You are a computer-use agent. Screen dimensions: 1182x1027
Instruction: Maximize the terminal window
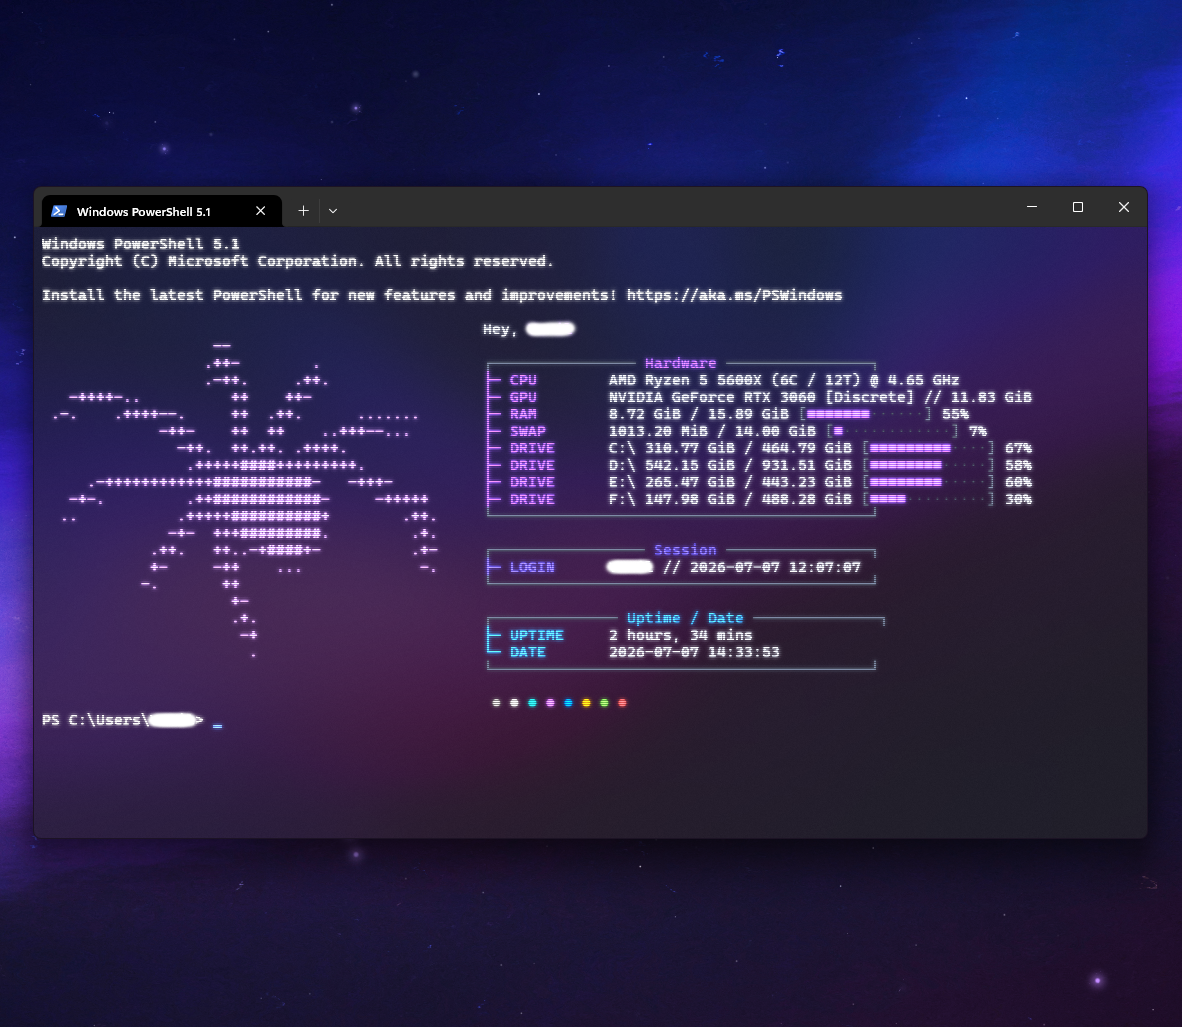[x=1078, y=207]
